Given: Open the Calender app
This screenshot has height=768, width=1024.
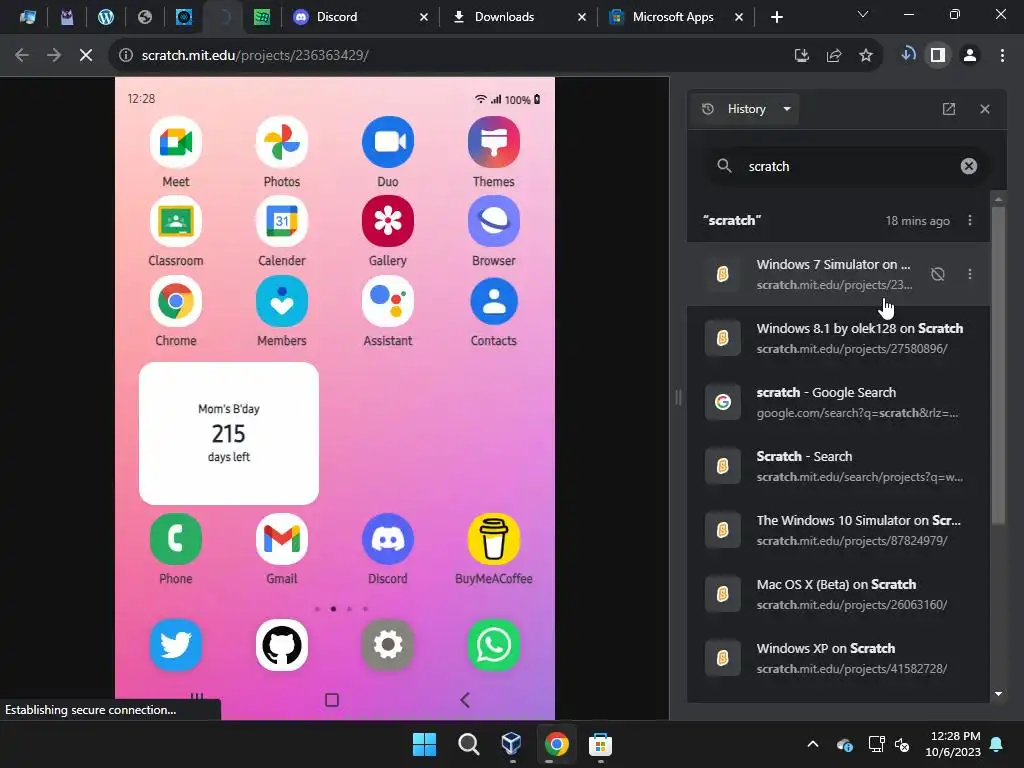Looking at the screenshot, I should click(x=281, y=221).
